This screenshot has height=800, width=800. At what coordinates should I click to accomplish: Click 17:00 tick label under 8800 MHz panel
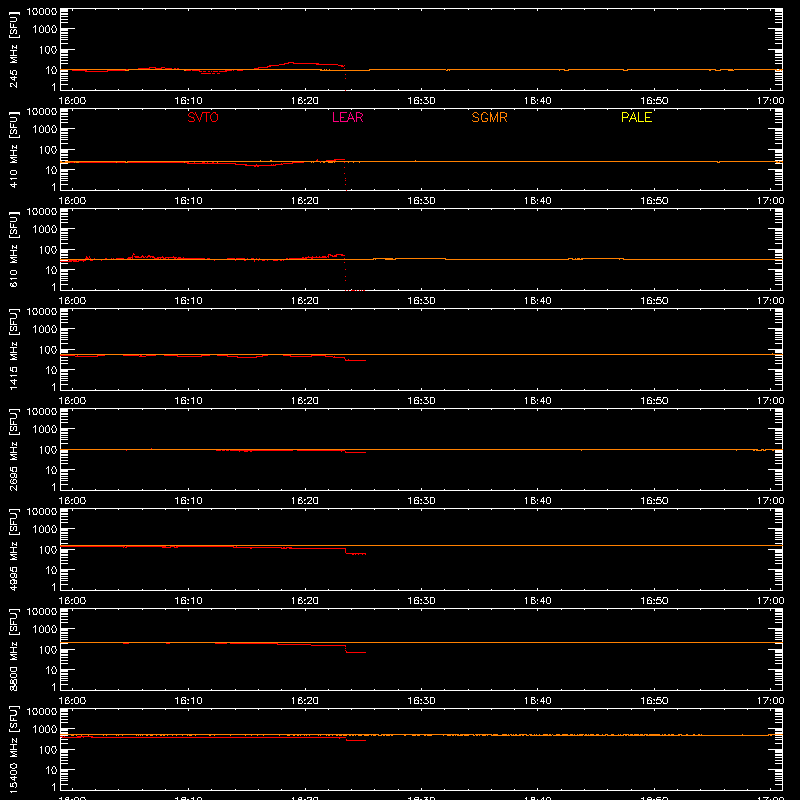pos(770,701)
